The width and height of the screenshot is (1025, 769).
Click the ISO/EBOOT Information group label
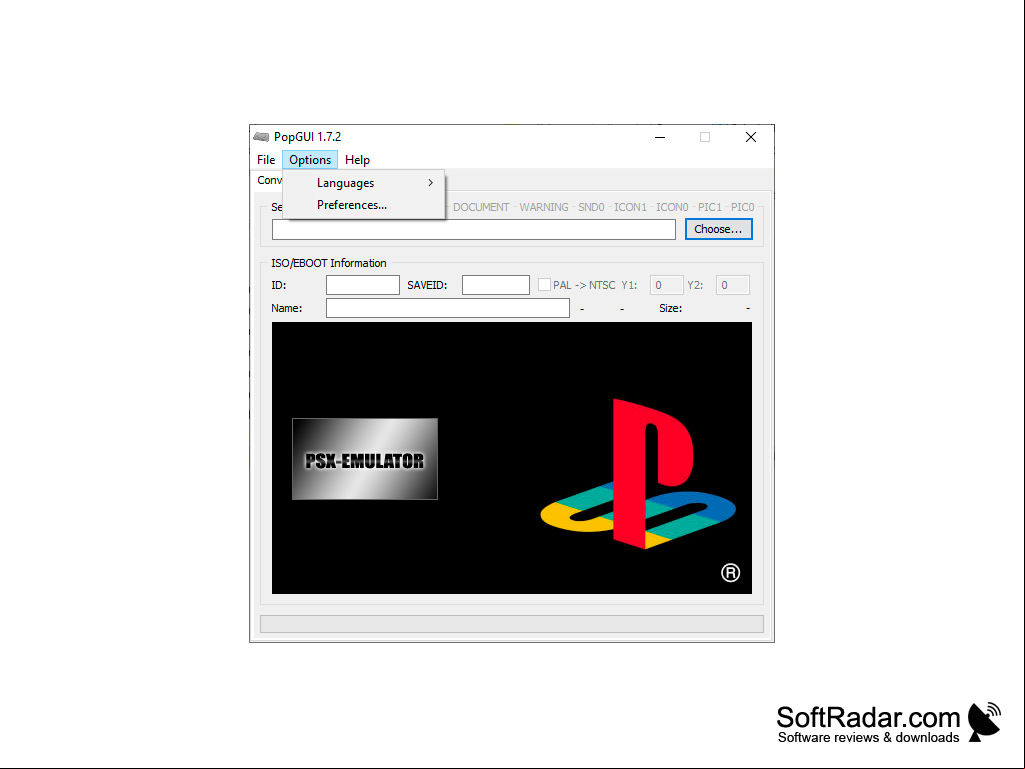coord(329,263)
